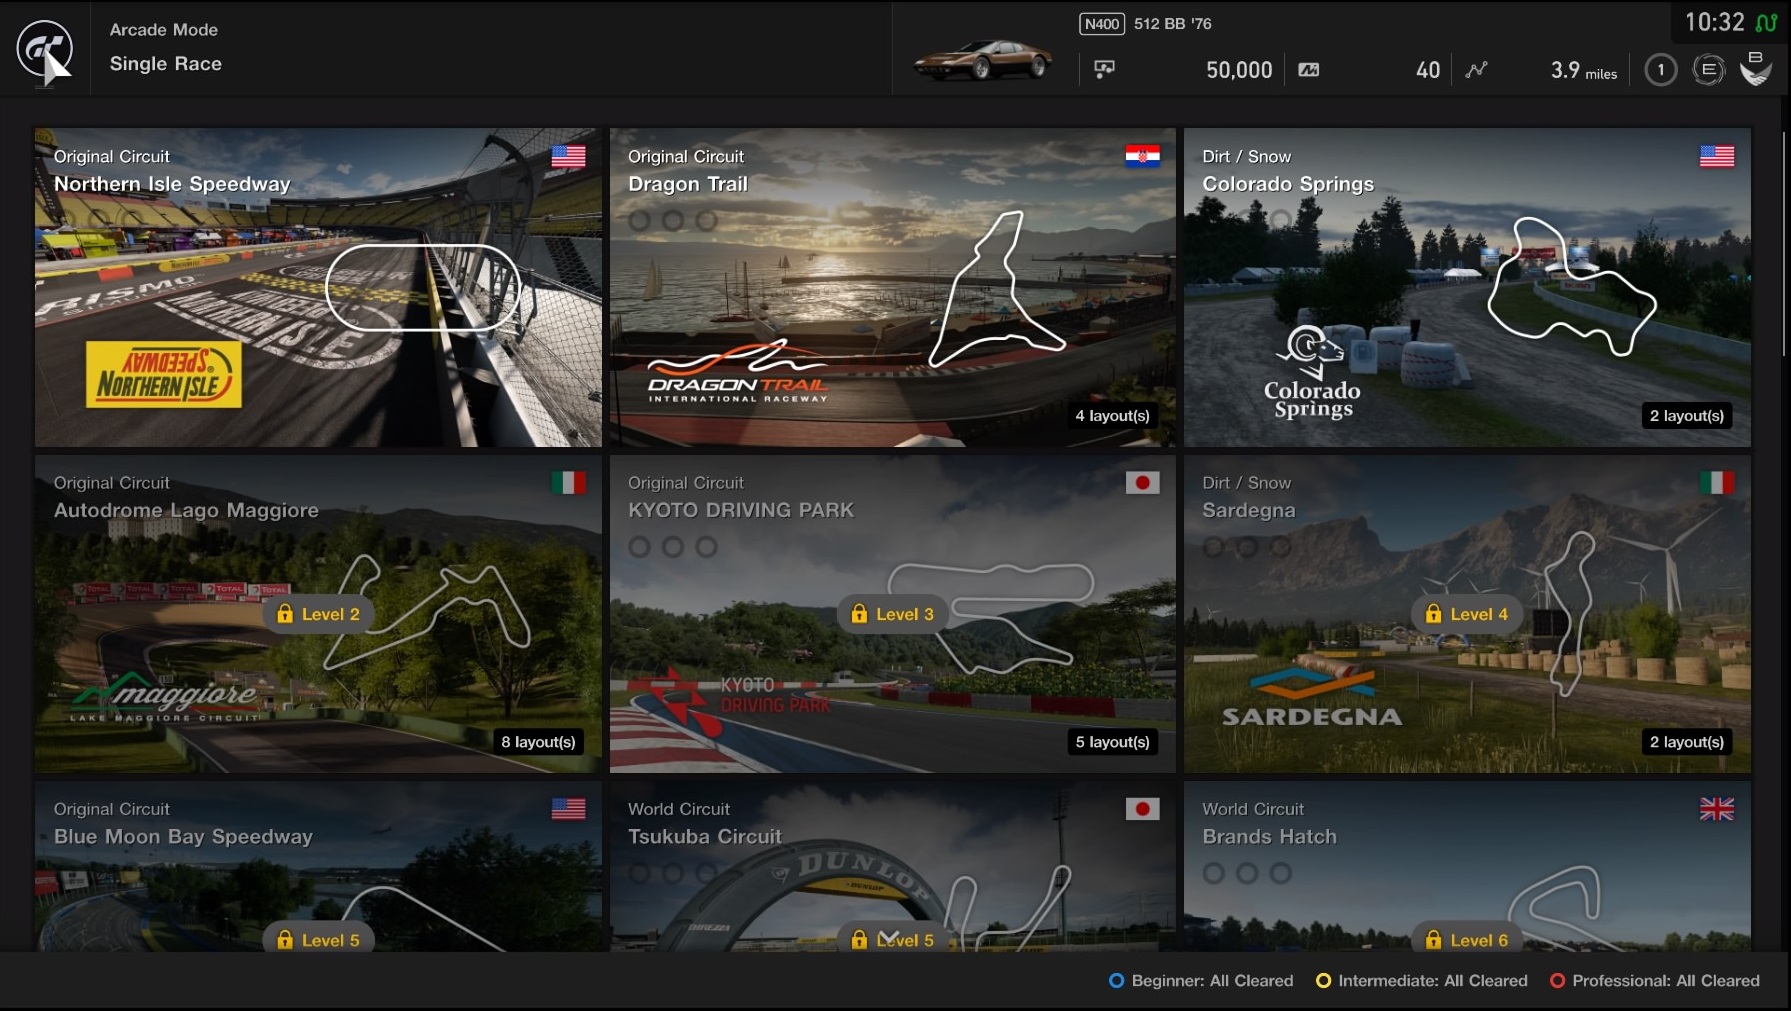
Task: Click the 10:32 clock display
Action: [1714, 22]
